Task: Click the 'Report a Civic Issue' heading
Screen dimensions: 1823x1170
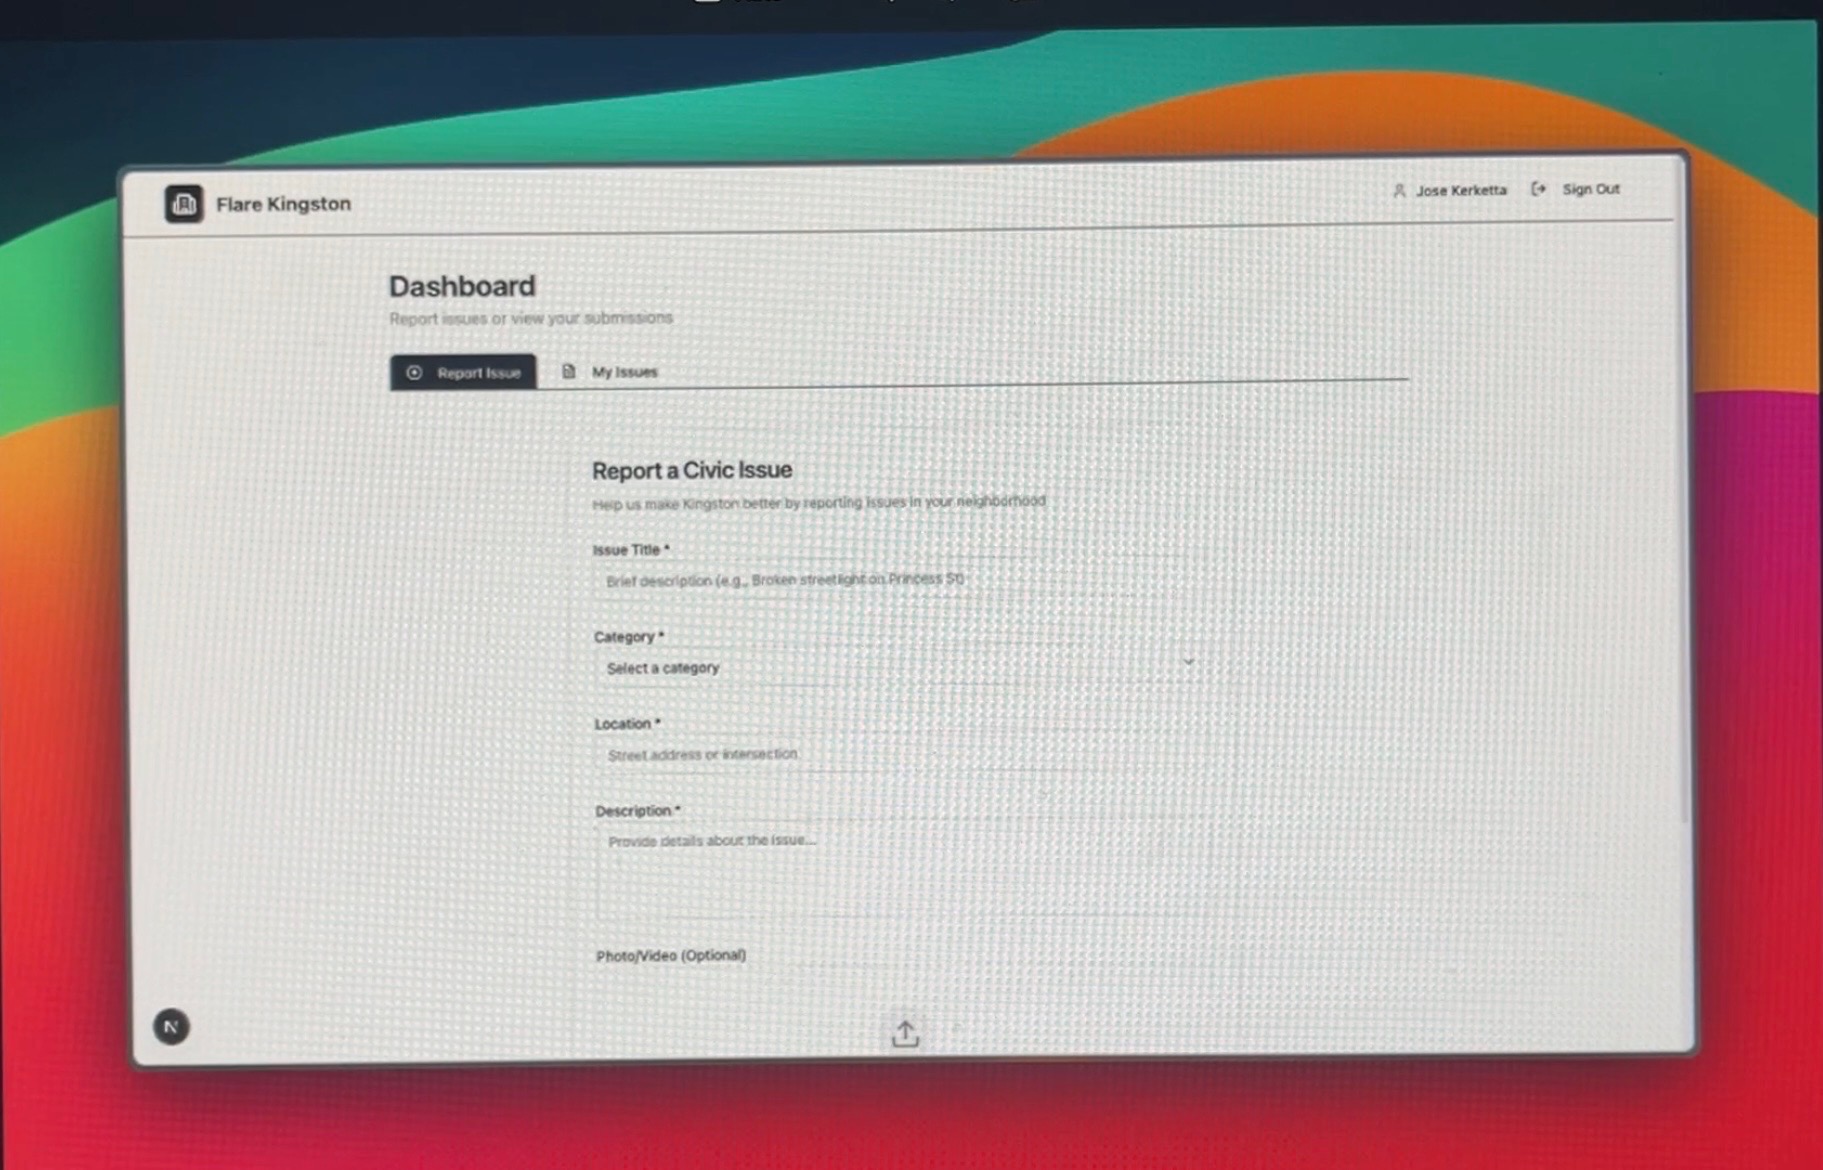Action: pos(692,470)
